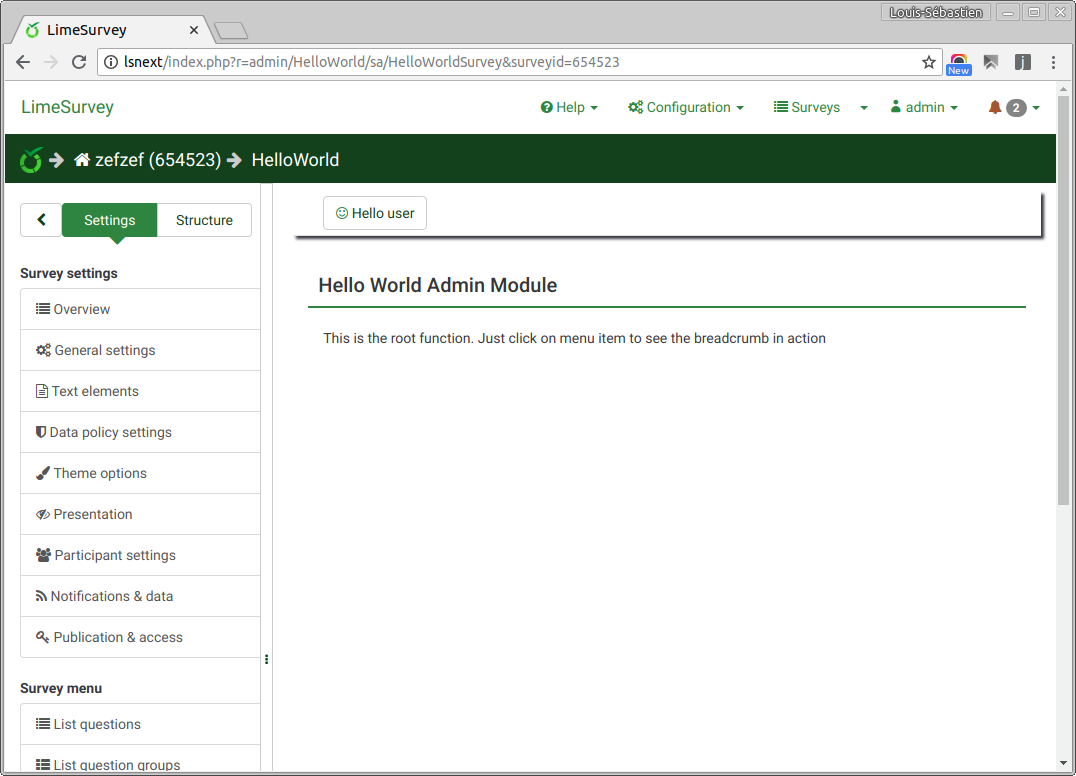The height and width of the screenshot is (776, 1076).
Task: Select the Settings tab
Action: point(110,220)
